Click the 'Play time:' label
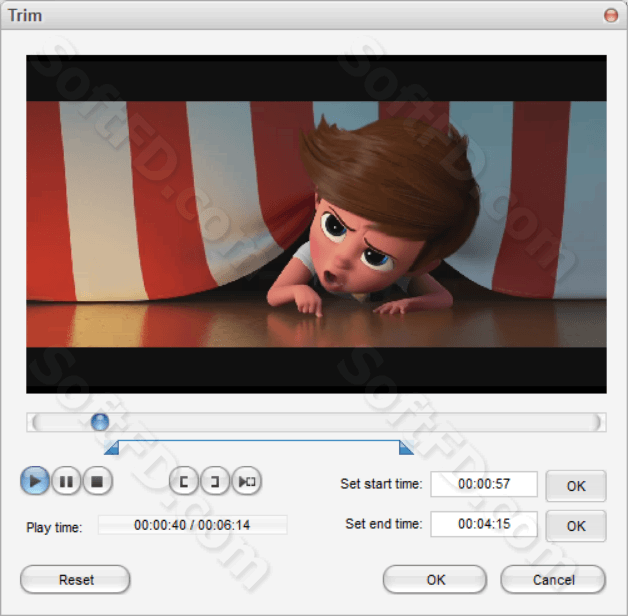The height and width of the screenshot is (616, 628). click(54, 527)
